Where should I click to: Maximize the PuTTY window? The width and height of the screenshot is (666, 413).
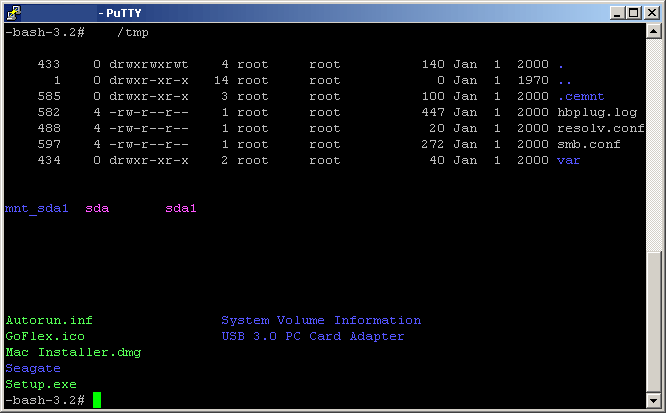[x=633, y=13]
